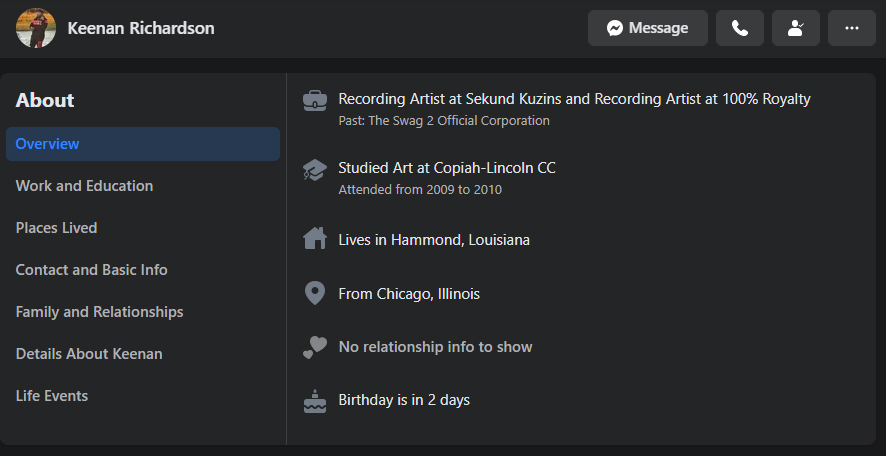886x456 pixels.
Task: Click the friends status icon button
Action: point(796,28)
